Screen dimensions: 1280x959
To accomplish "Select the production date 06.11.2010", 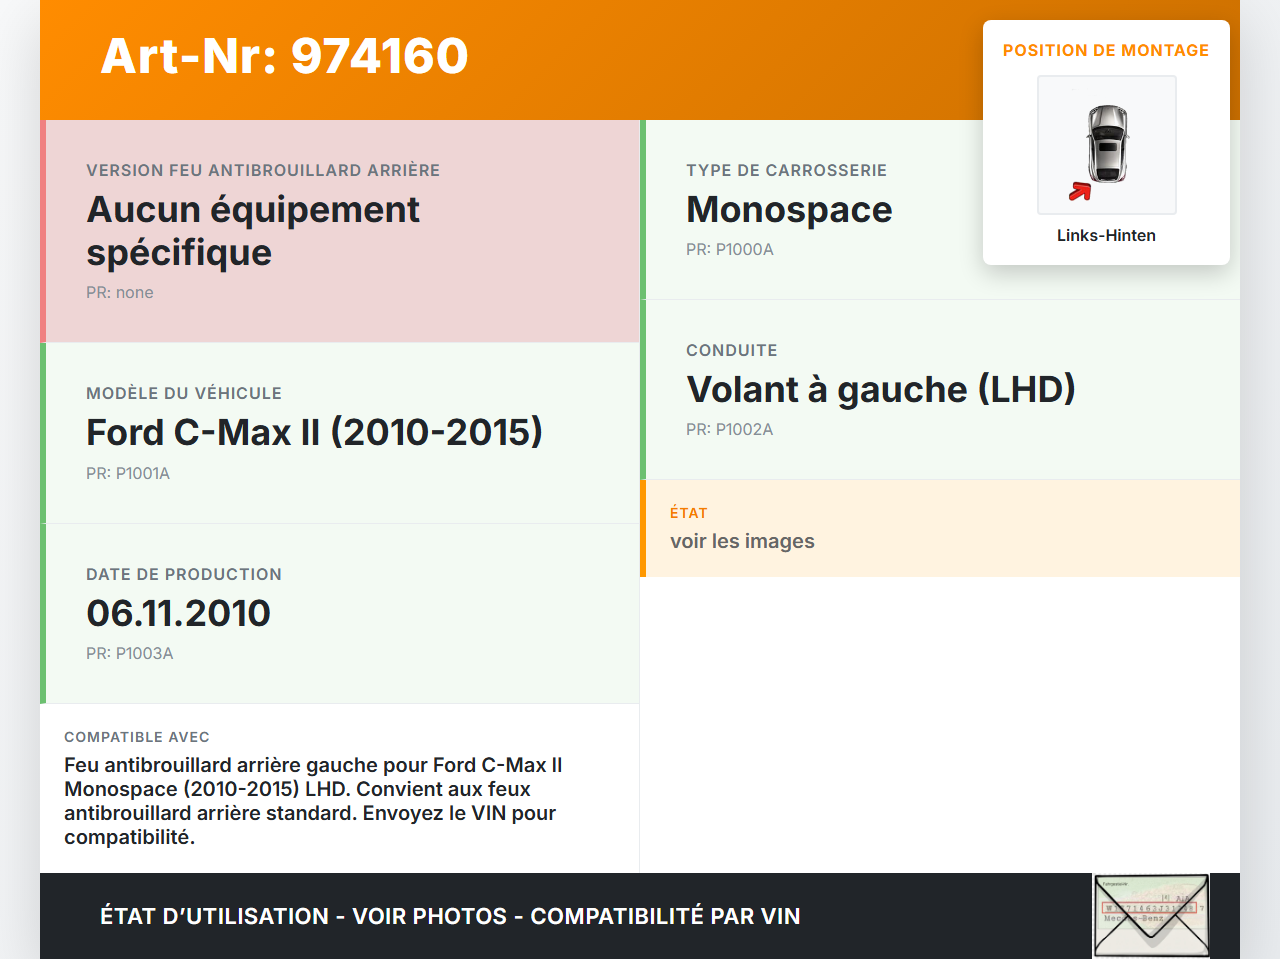I will click(x=178, y=613).
